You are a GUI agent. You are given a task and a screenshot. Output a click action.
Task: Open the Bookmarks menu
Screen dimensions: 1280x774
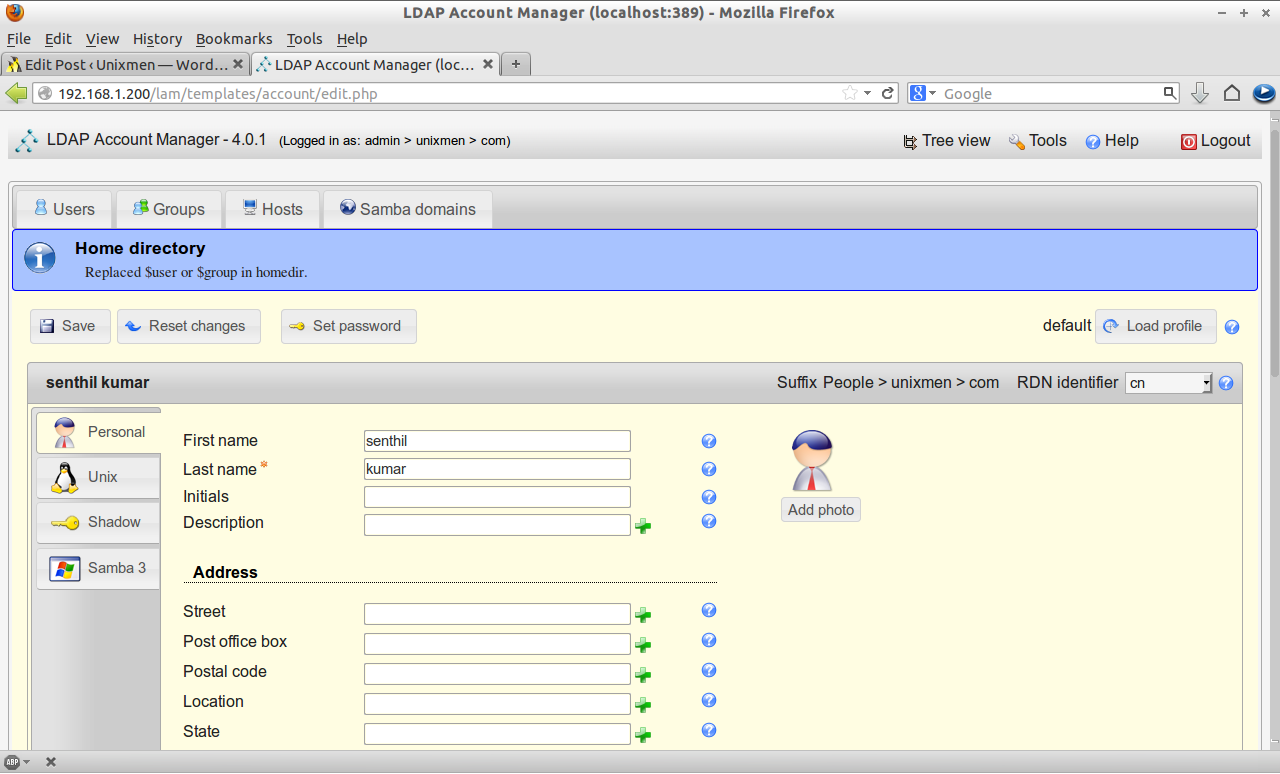click(234, 39)
